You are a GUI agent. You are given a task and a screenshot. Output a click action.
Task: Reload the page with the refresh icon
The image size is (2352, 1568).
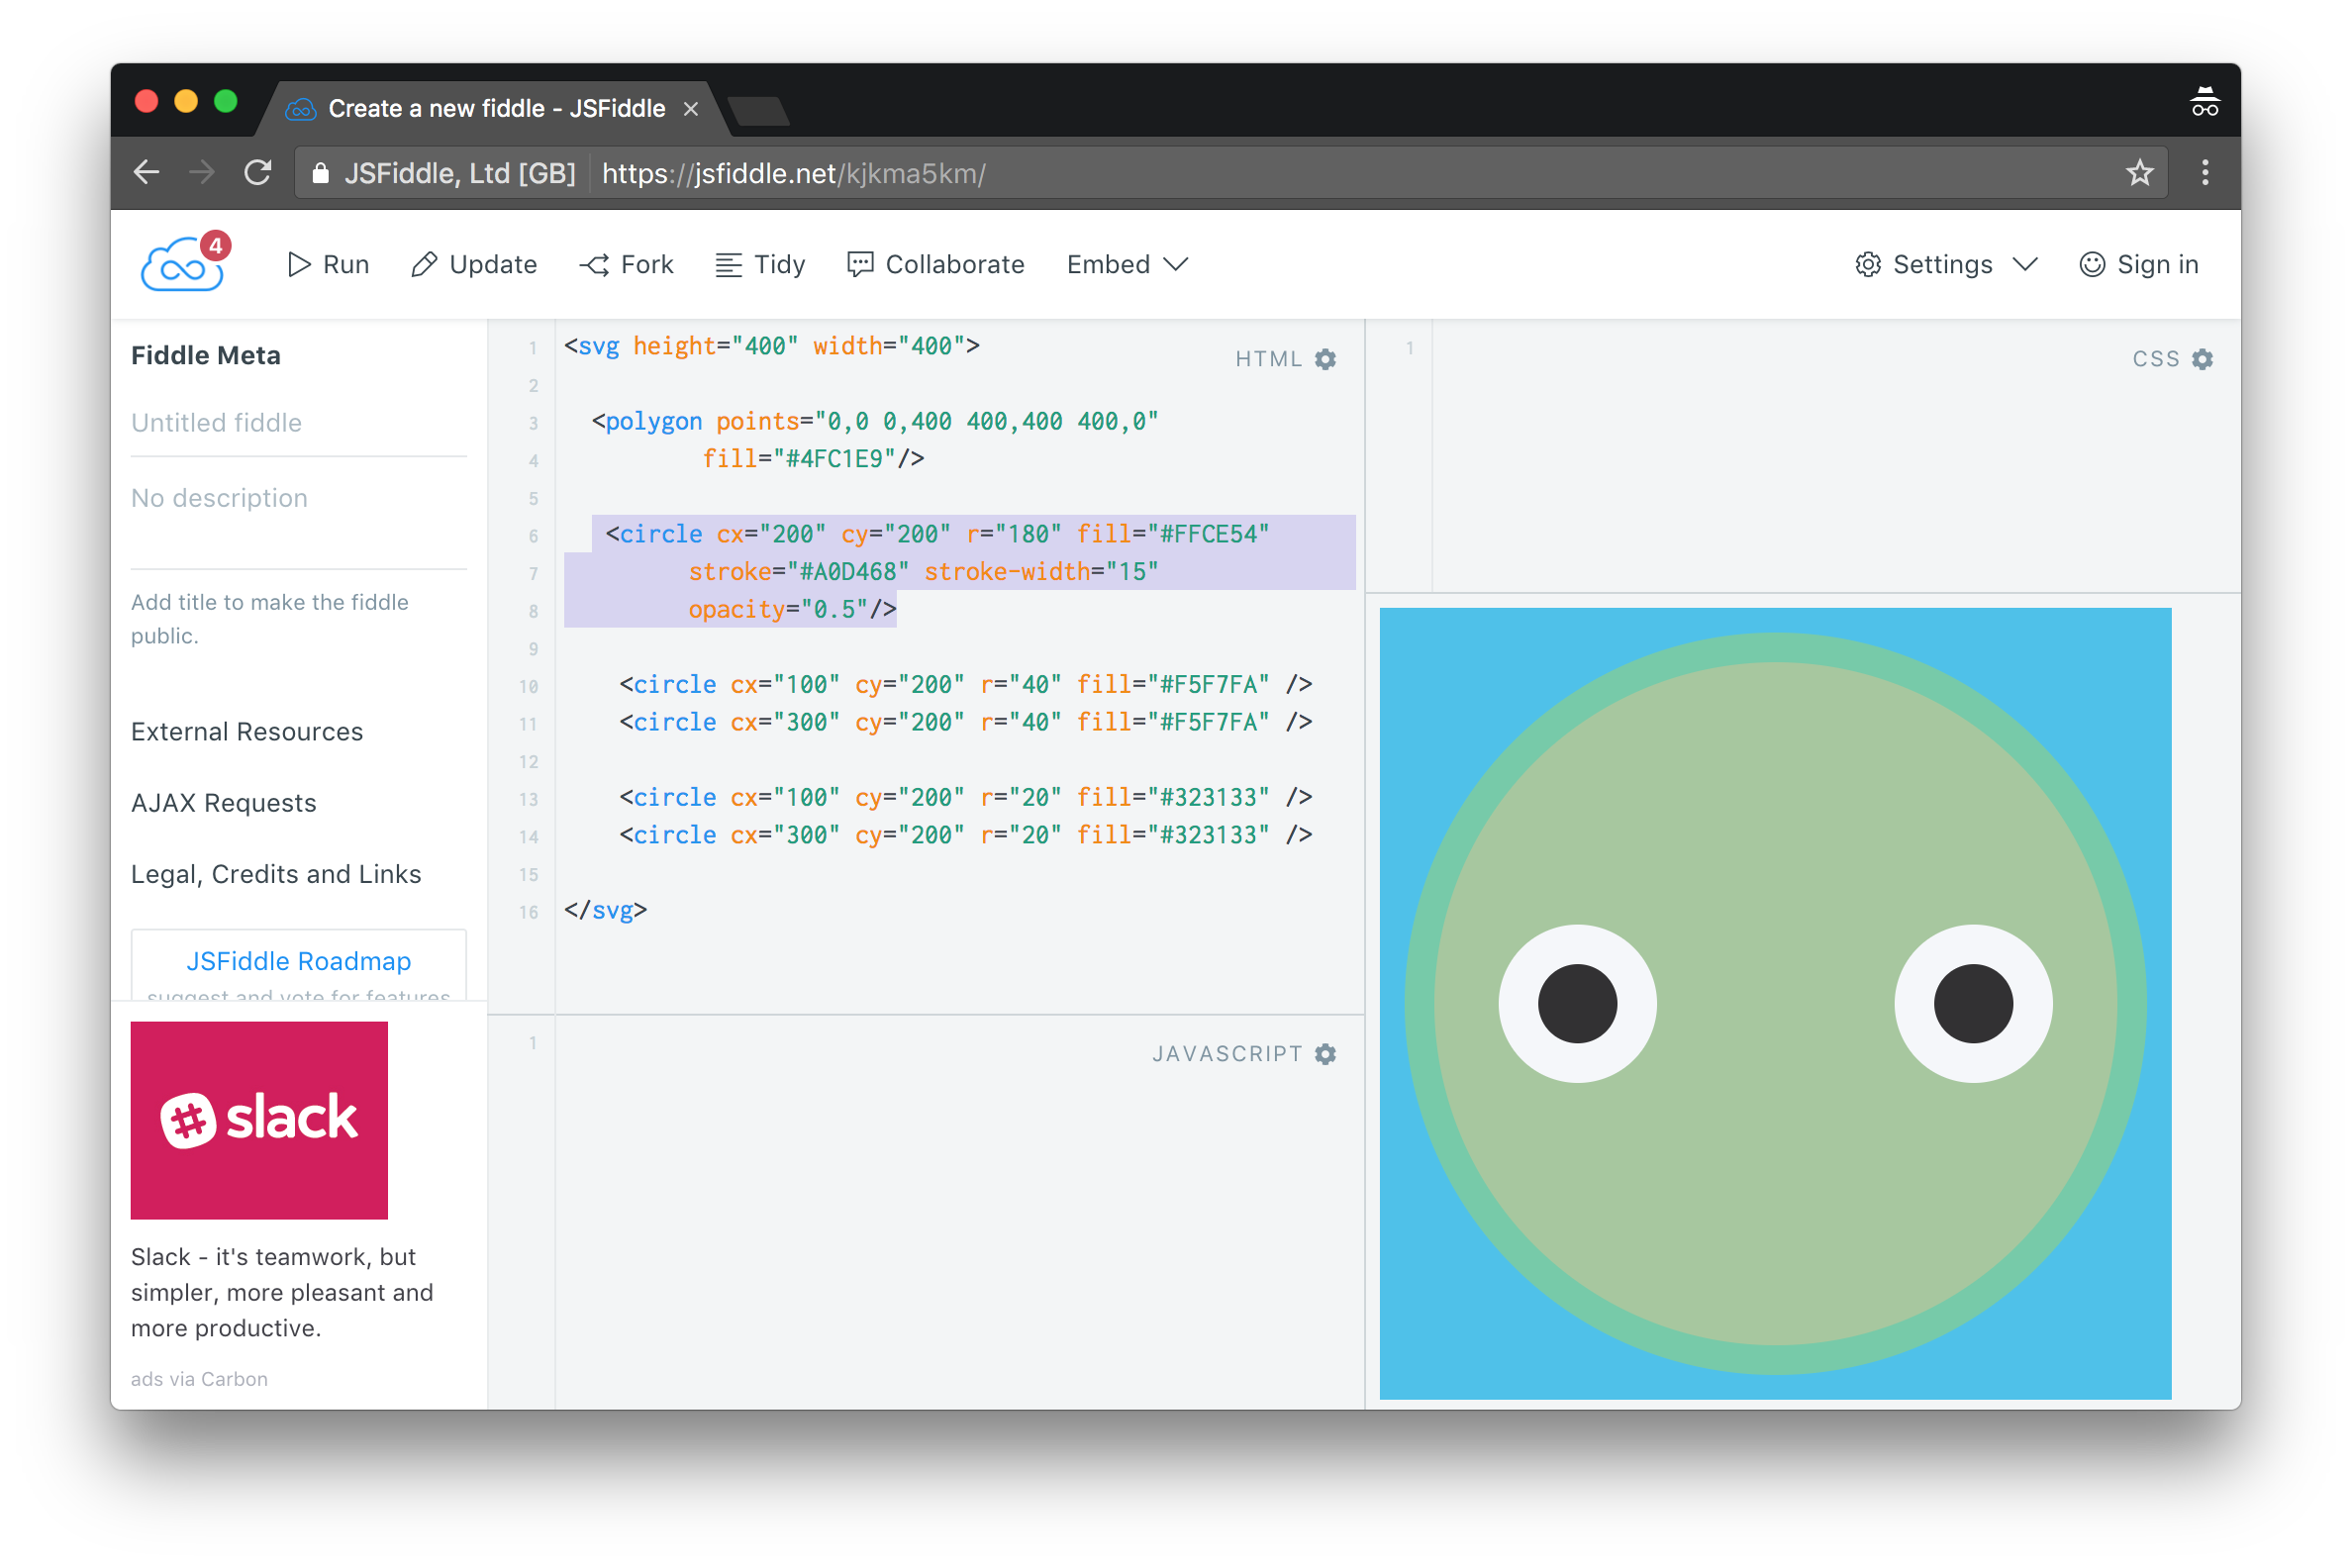[x=258, y=173]
